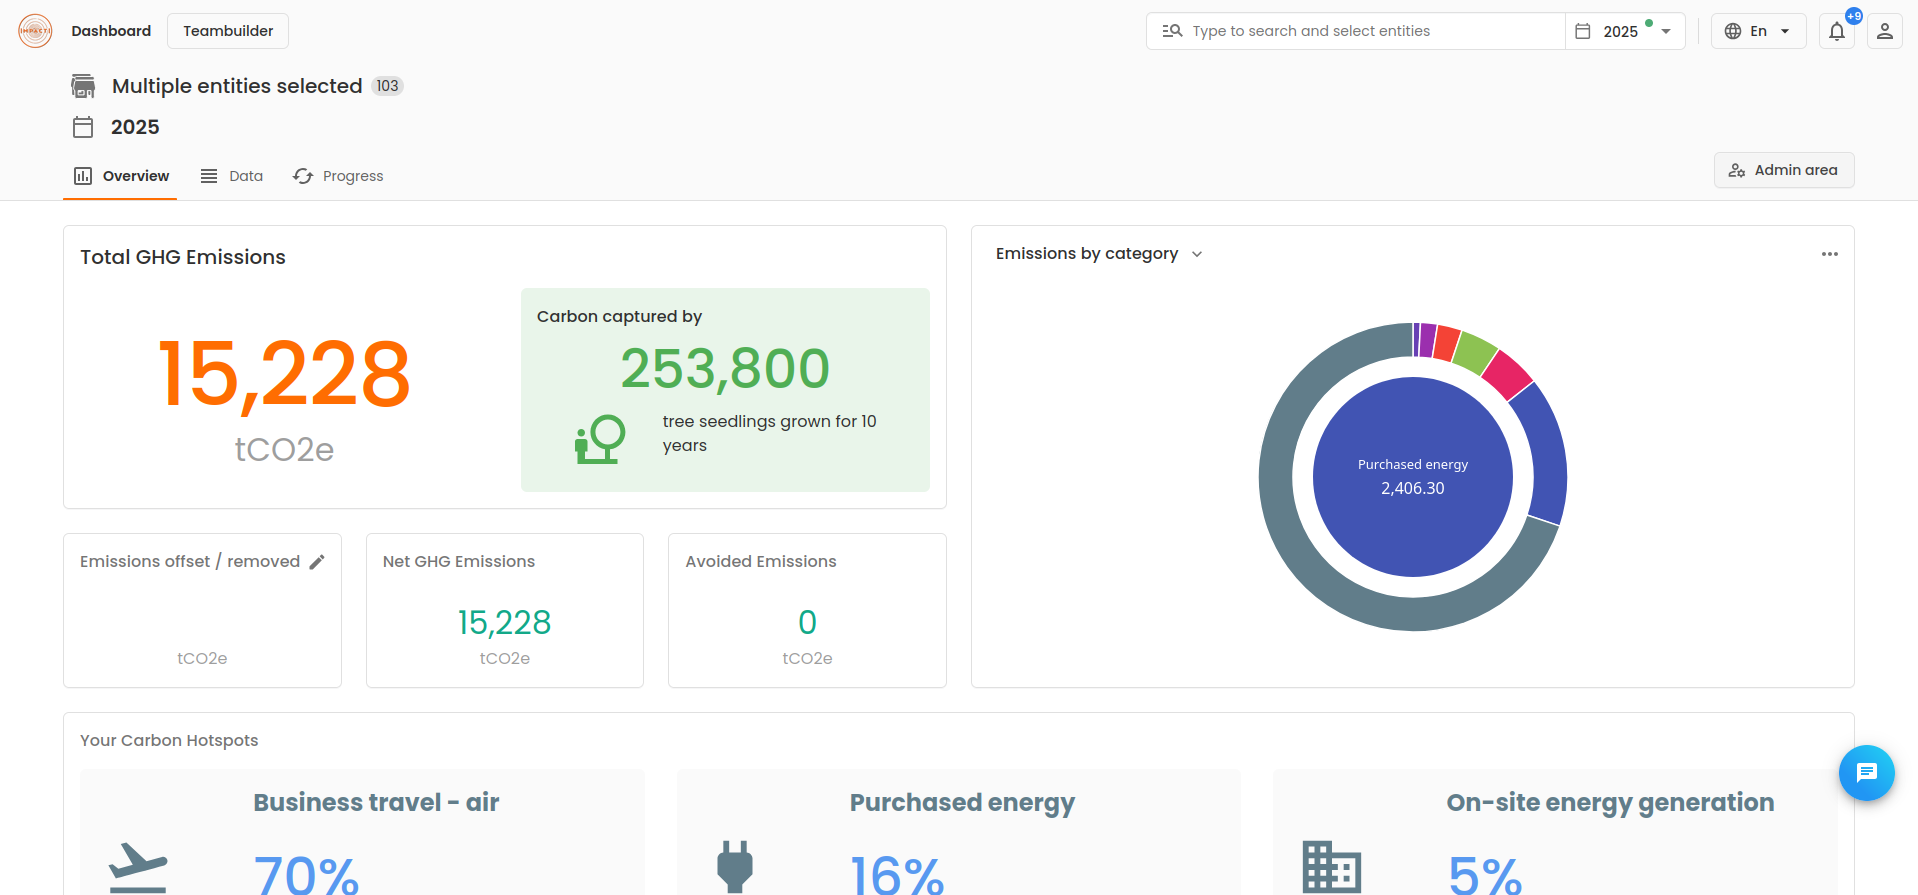Click the entities store icon
1918x895 pixels.
[83, 86]
